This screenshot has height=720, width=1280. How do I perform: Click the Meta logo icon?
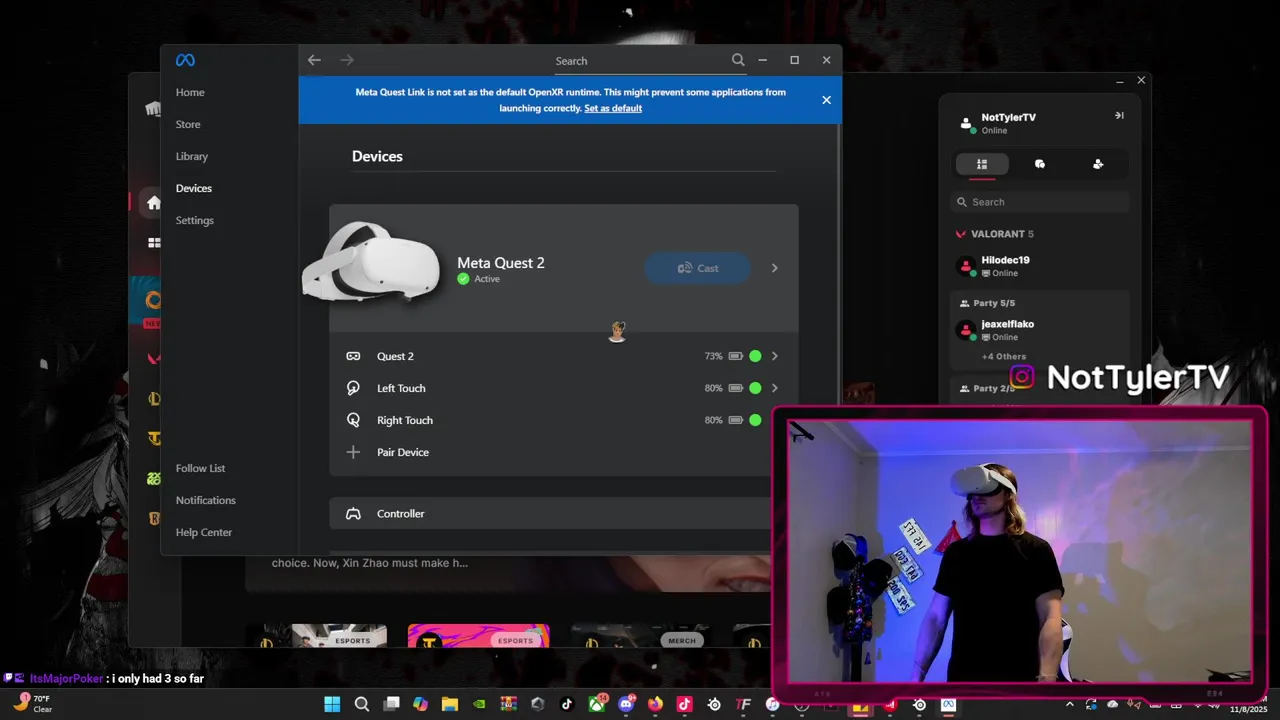click(185, 60)
